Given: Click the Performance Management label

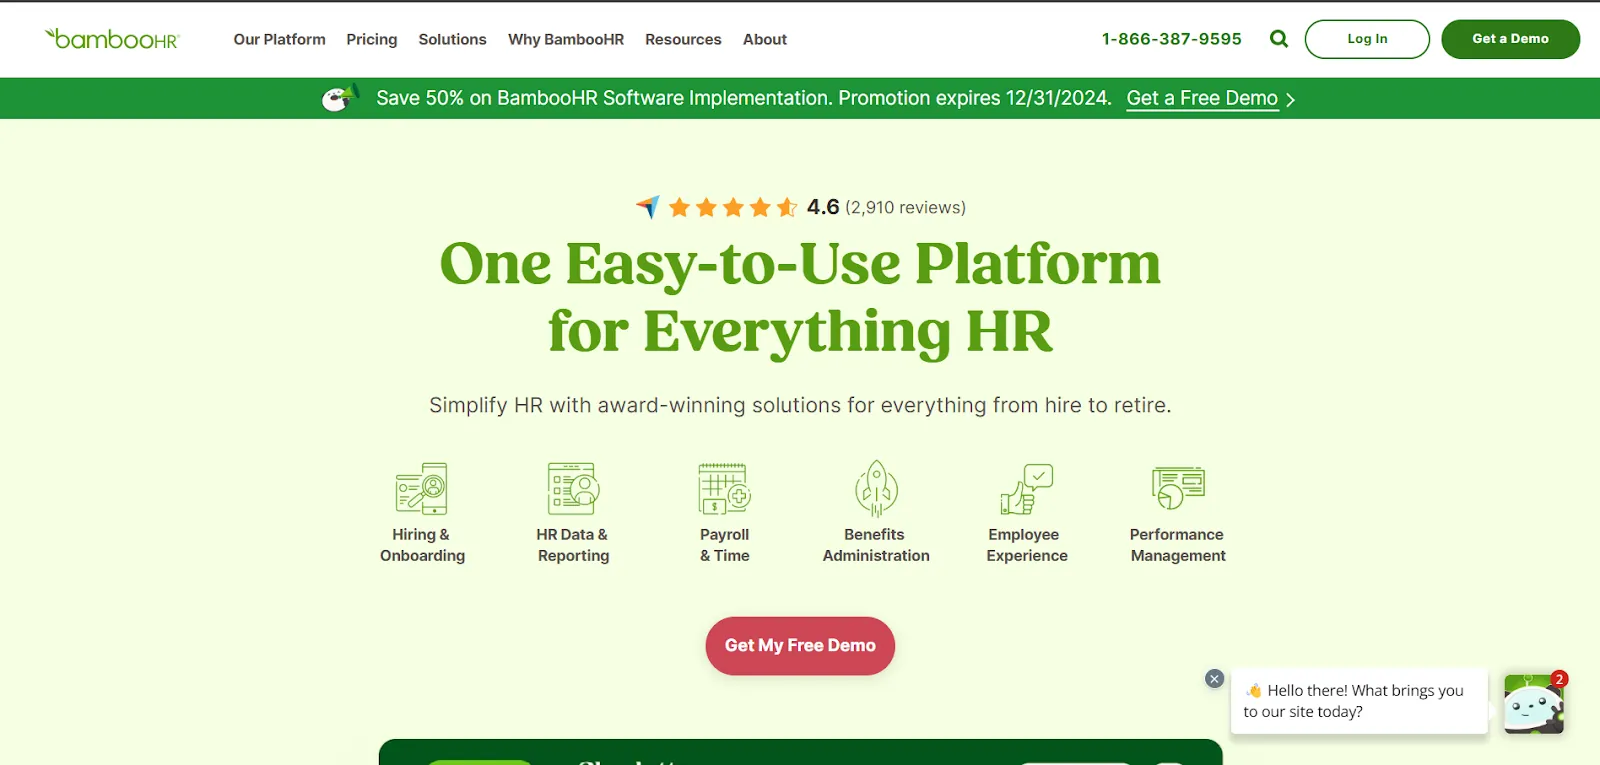Looking at the screenshot, I should [1178, 545].
